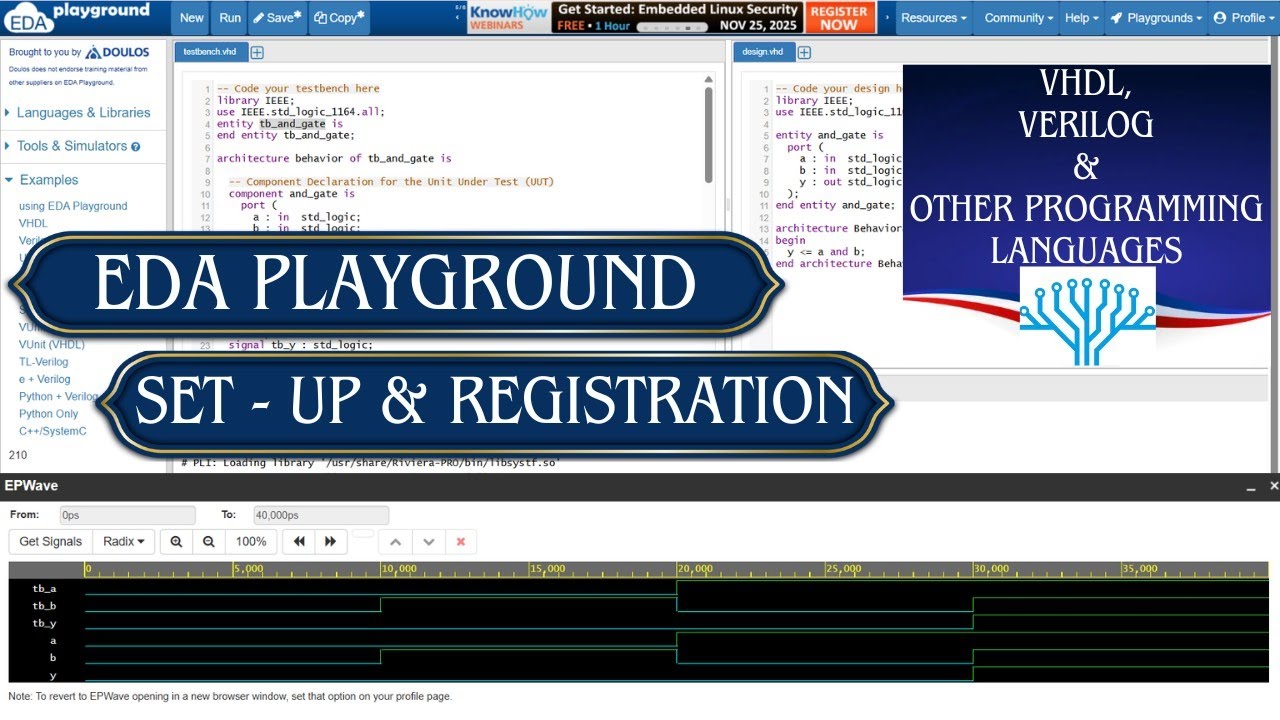This screenshot has width=1280, height=720.
Task: Move selected signal up with arrow
Action: [395, 541]
